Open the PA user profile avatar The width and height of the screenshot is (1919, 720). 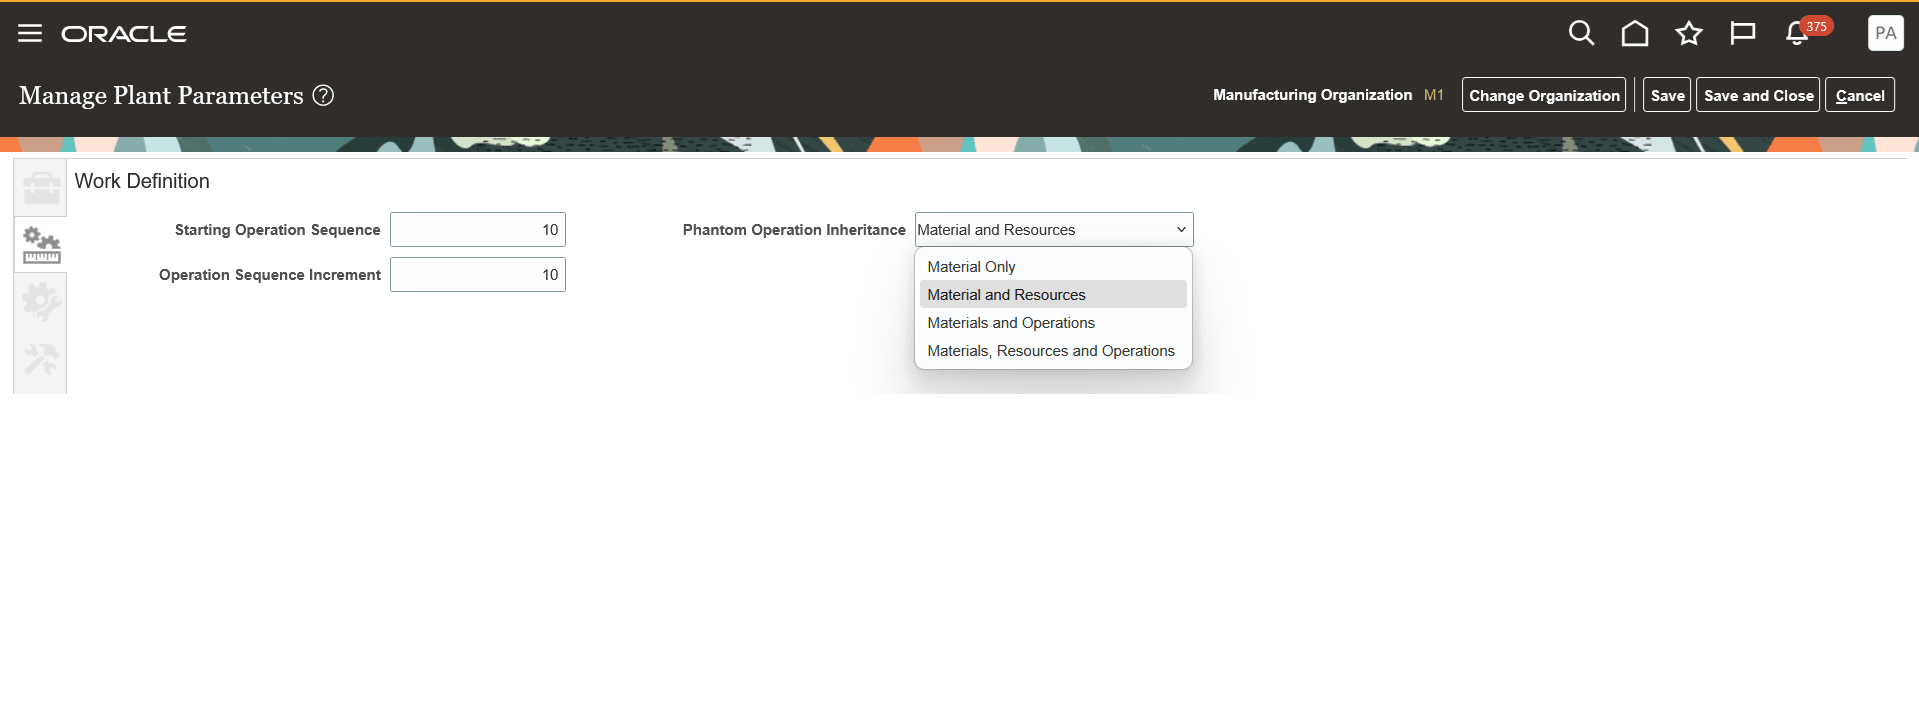1885,33
